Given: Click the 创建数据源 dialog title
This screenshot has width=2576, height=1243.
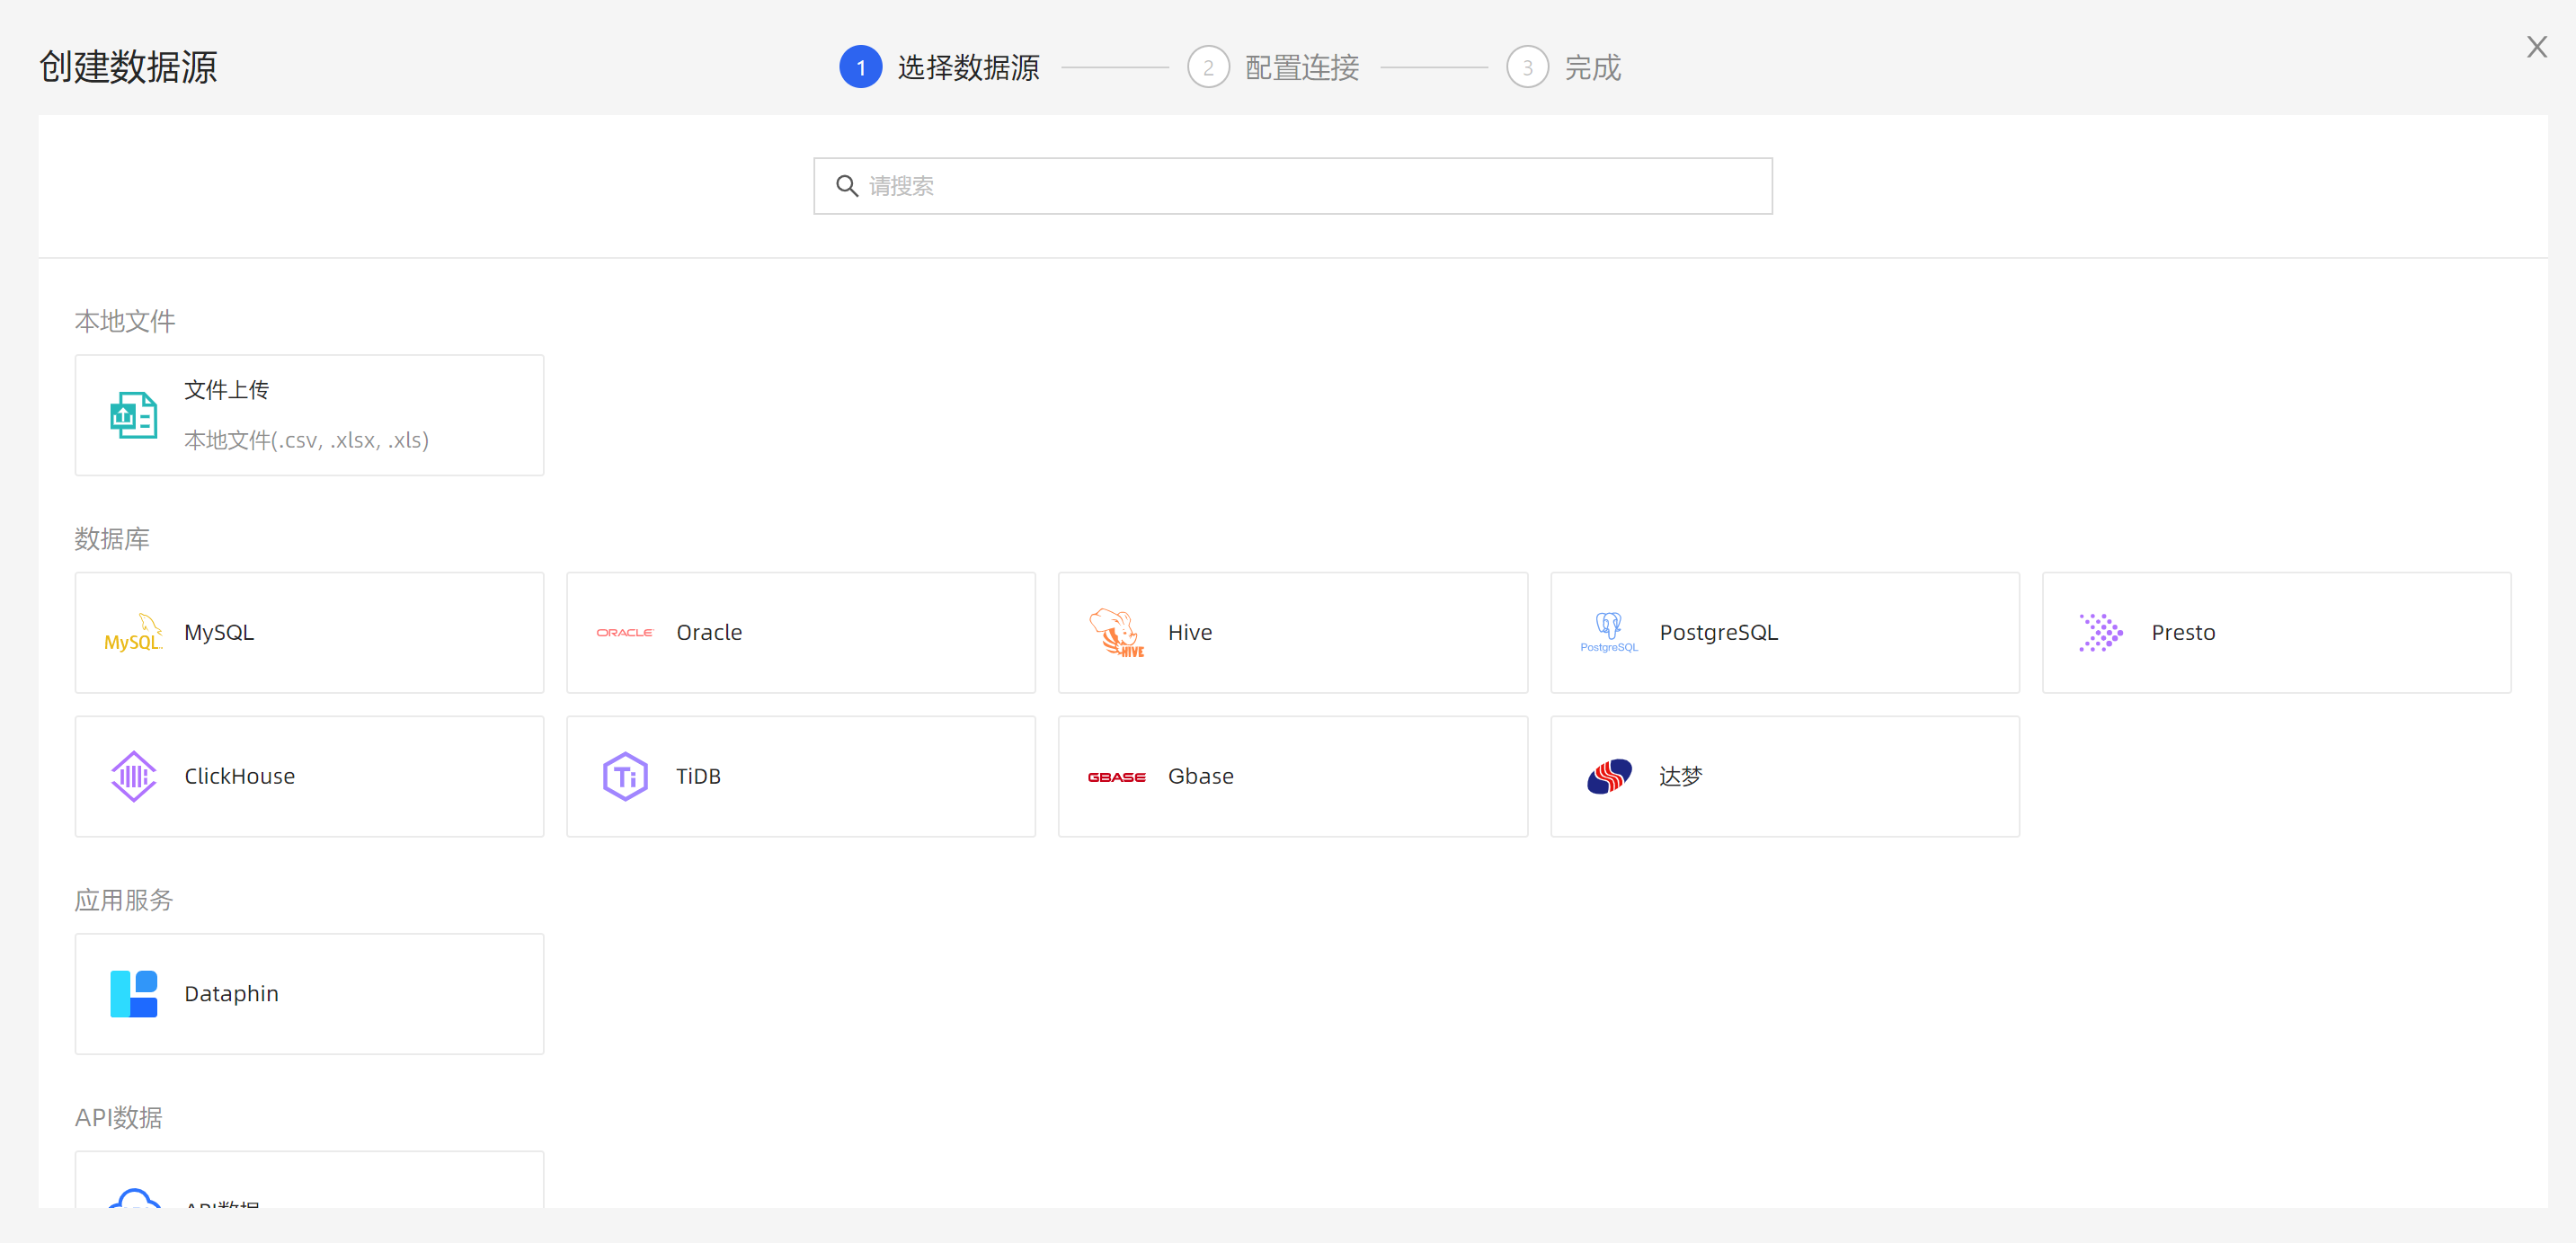Looking at the screenshot, I should click(128, 67).
